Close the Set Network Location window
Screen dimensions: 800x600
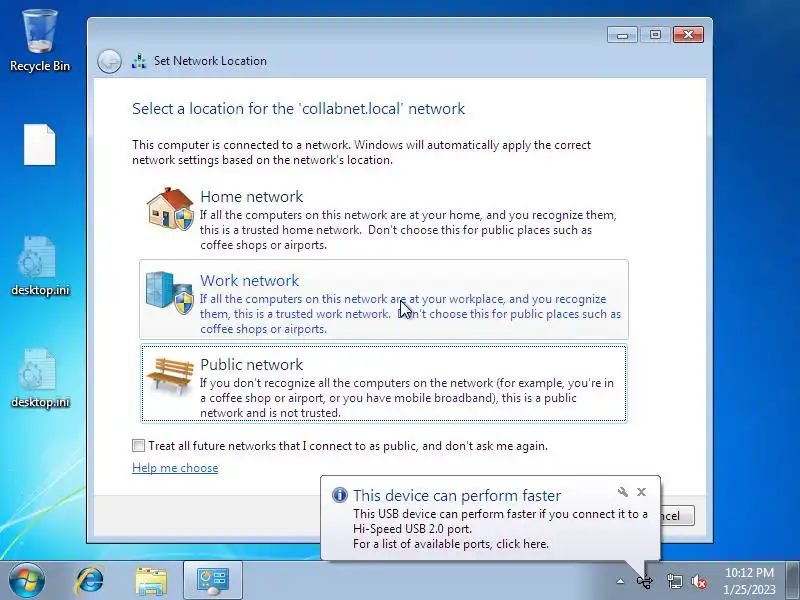coord(688,35)
